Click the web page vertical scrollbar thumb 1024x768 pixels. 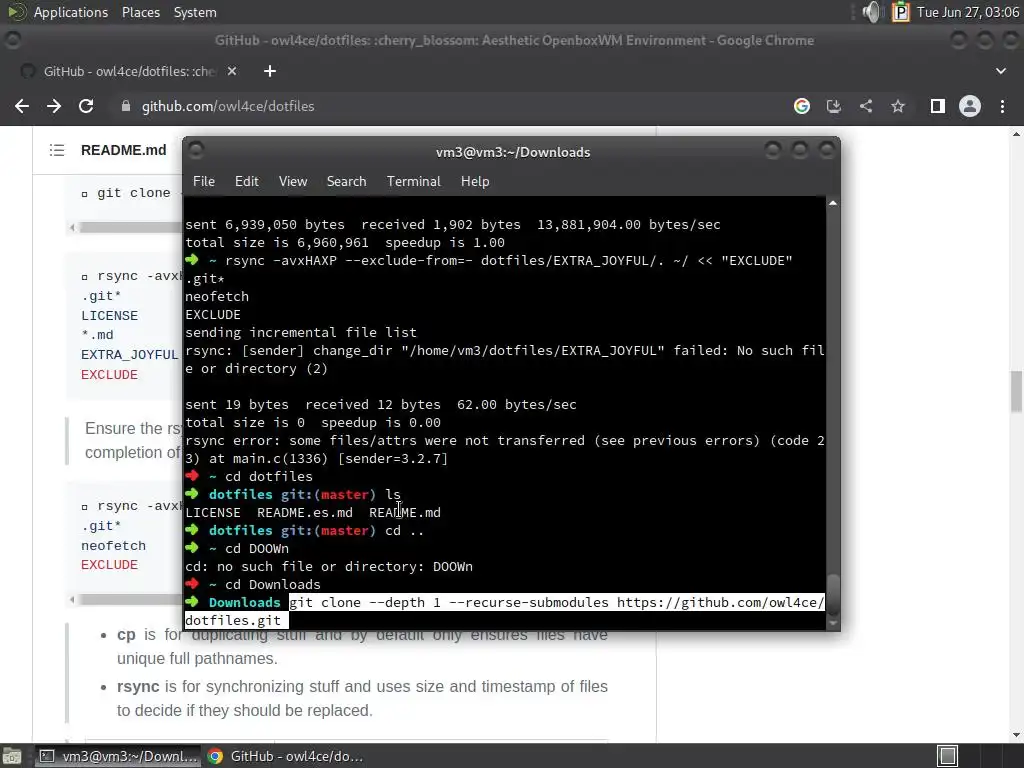(1016, 391)
